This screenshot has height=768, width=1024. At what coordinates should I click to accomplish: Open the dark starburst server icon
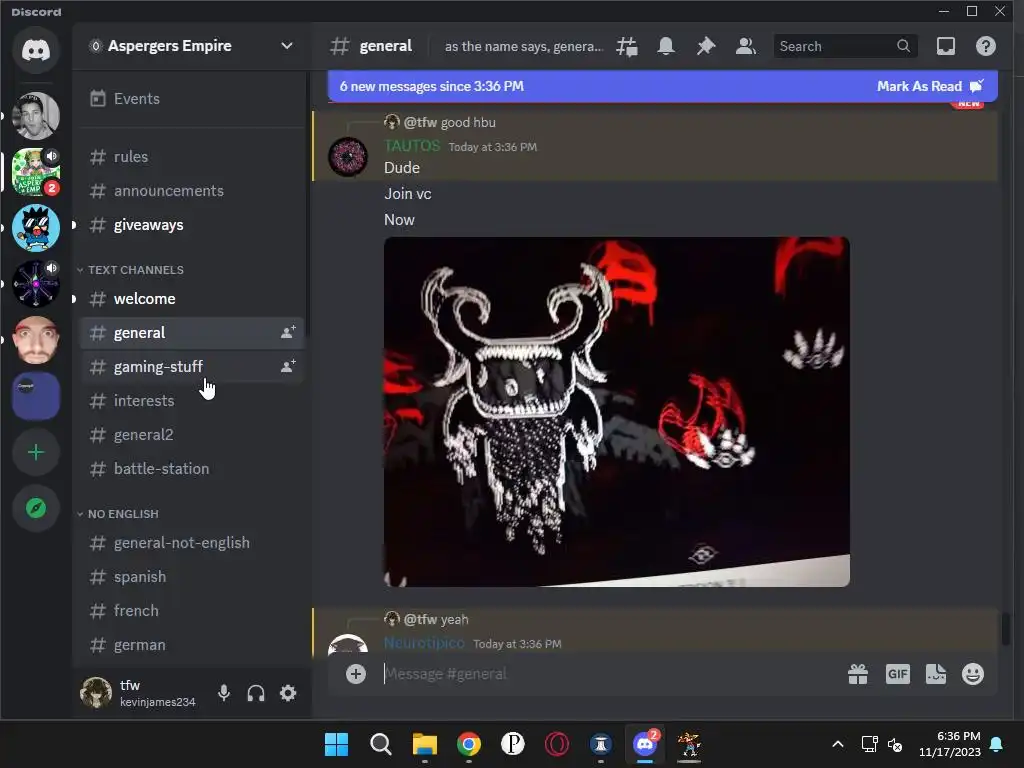tap(36, 284)
